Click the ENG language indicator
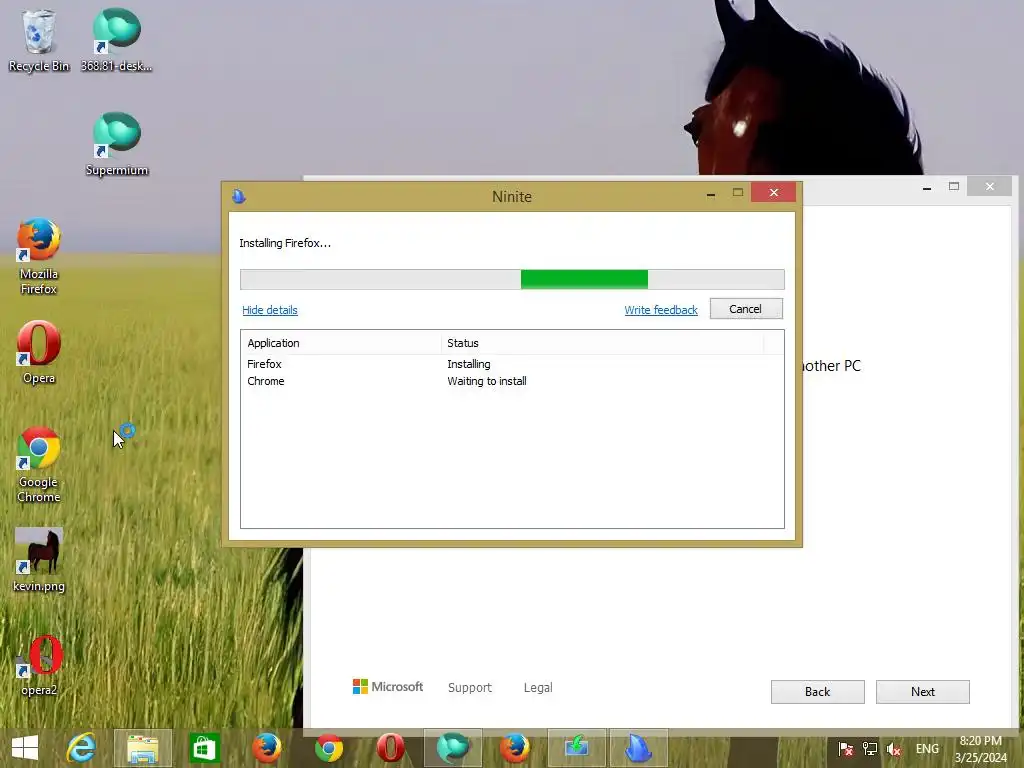Screen dimensions: 1024x768 927,749
